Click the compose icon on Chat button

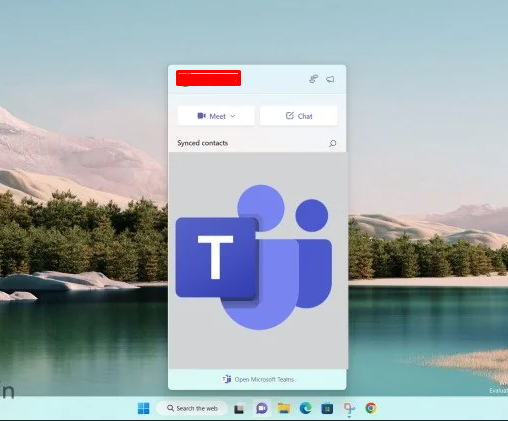coord(290,115)
